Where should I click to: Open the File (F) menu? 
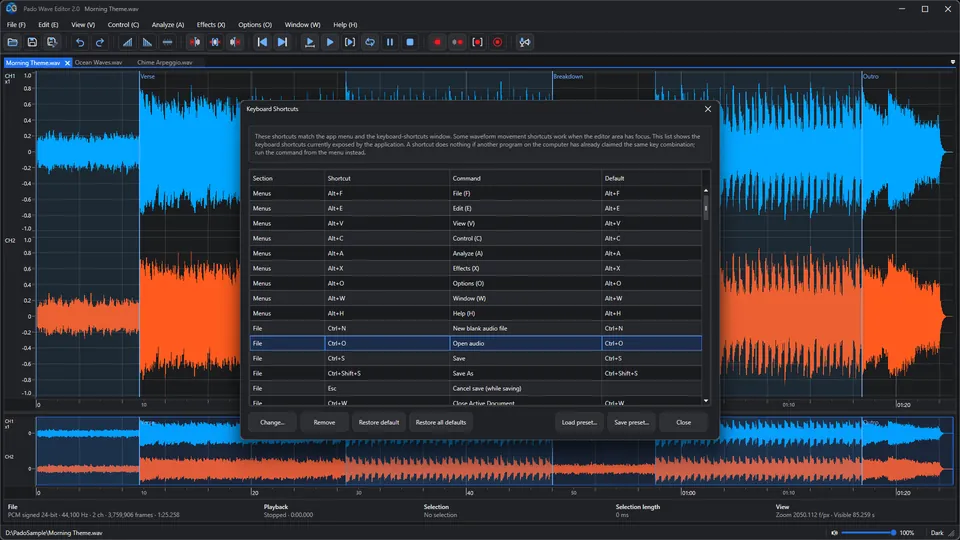tap(16, 24)
